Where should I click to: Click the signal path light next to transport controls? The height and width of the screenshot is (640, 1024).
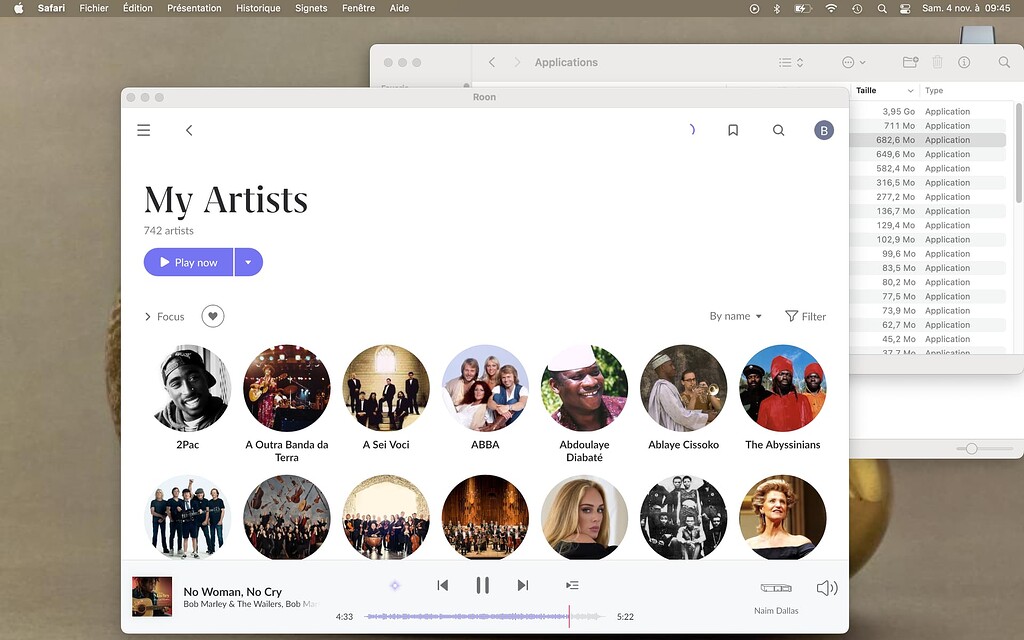coord(394,585)
